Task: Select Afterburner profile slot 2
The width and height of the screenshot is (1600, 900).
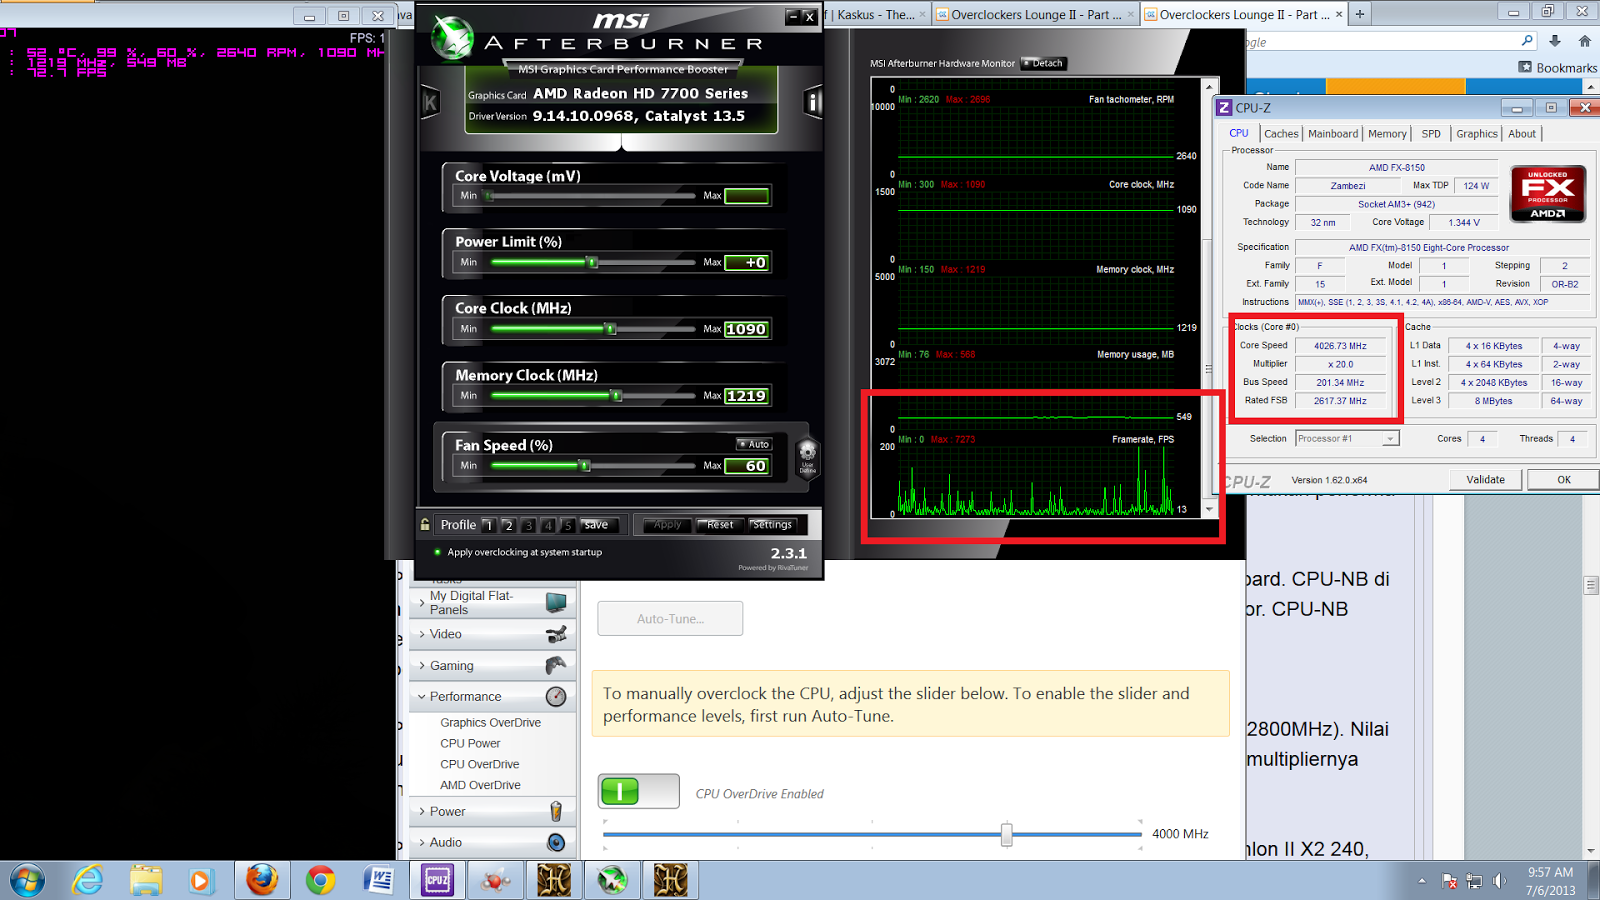Action: (508, 525)
